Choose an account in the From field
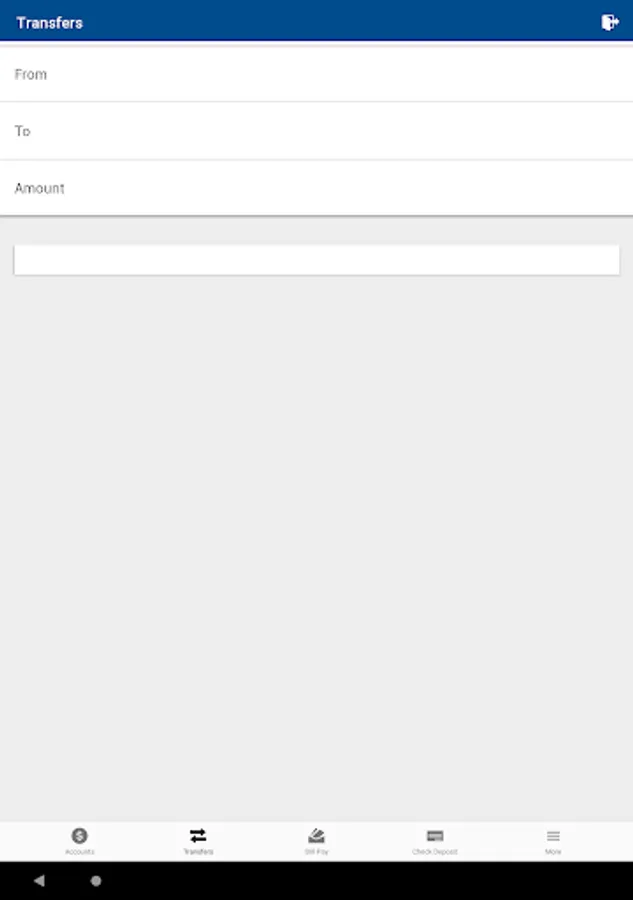This screenshot has height=900, width=633. coord(316,74)
